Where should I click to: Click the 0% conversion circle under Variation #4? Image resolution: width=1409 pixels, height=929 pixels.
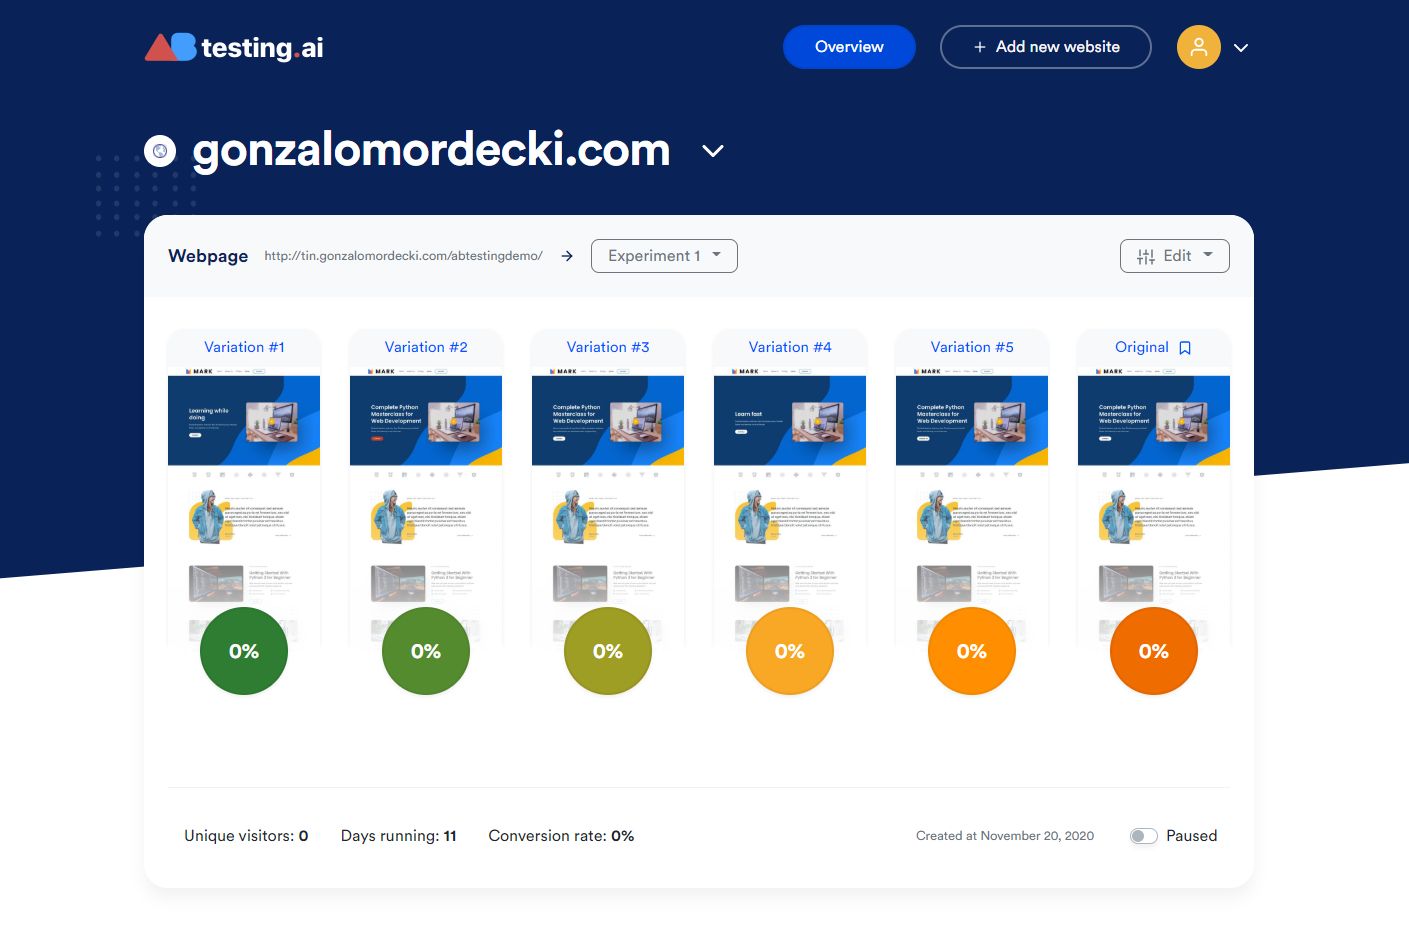[x=789, y=651]
